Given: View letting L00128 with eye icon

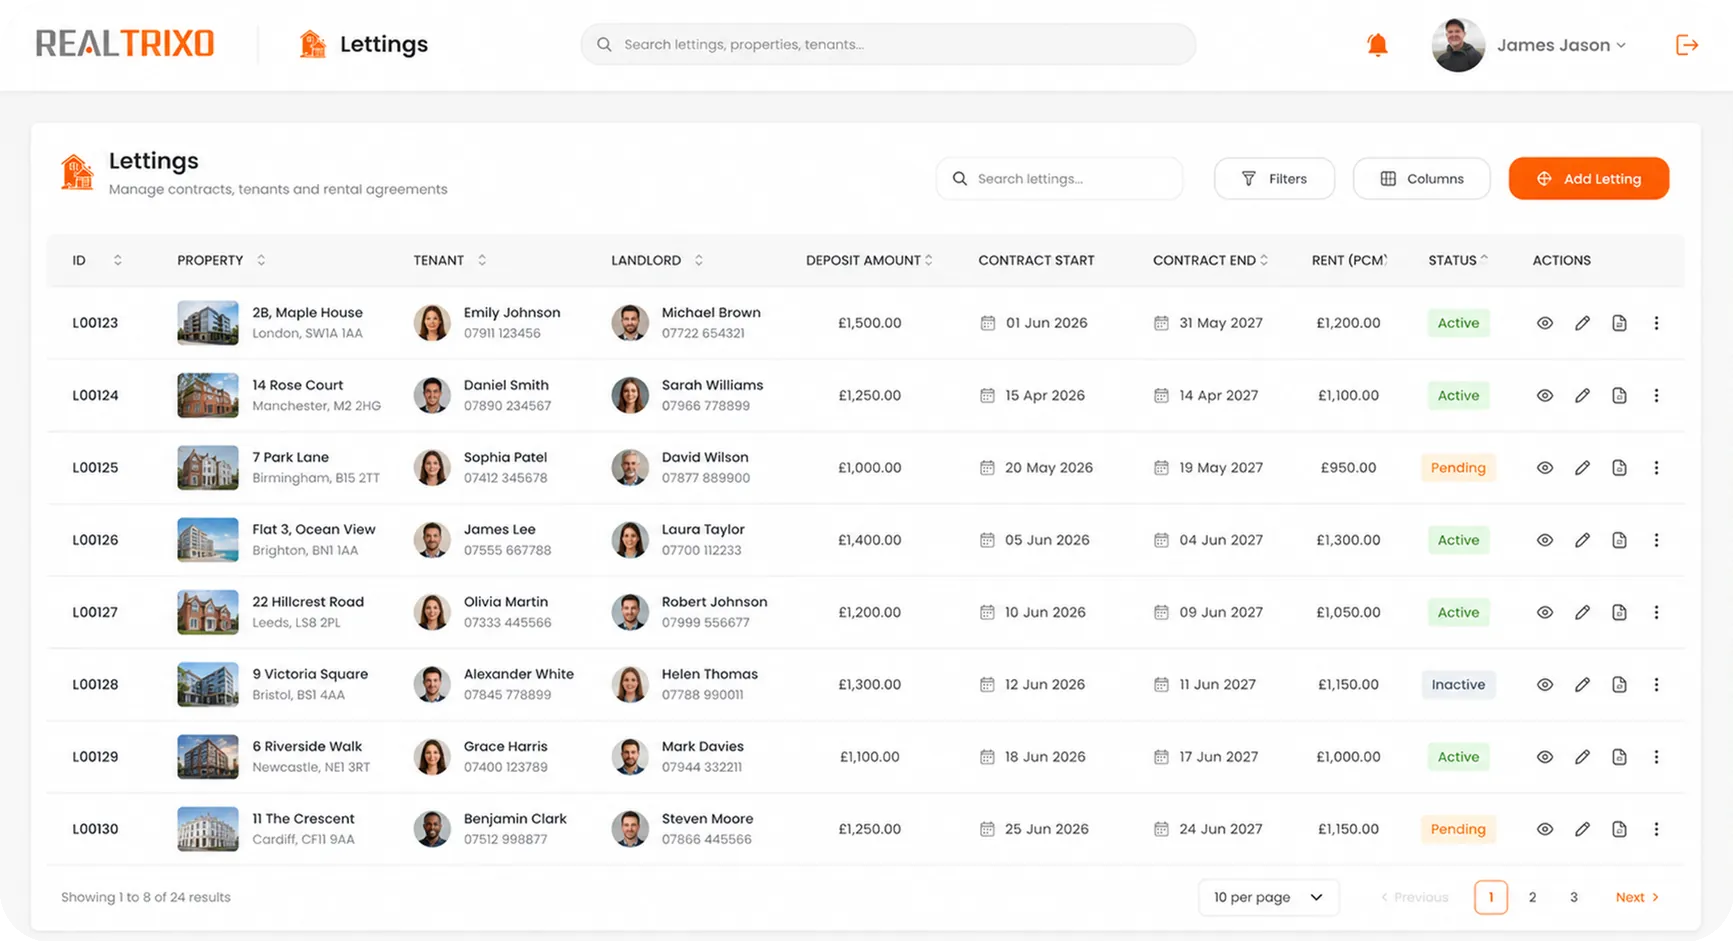Looking at the screenshot, I should tap(1545, 684).
